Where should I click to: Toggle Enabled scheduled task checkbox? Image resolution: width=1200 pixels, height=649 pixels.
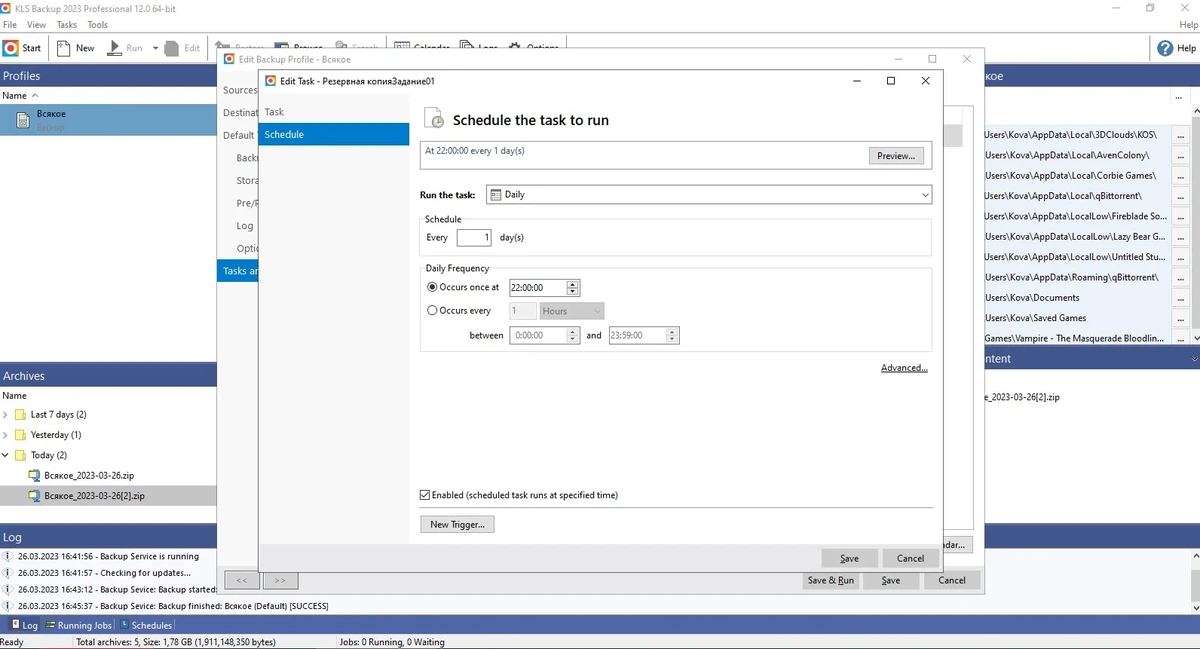coord(425,495)
